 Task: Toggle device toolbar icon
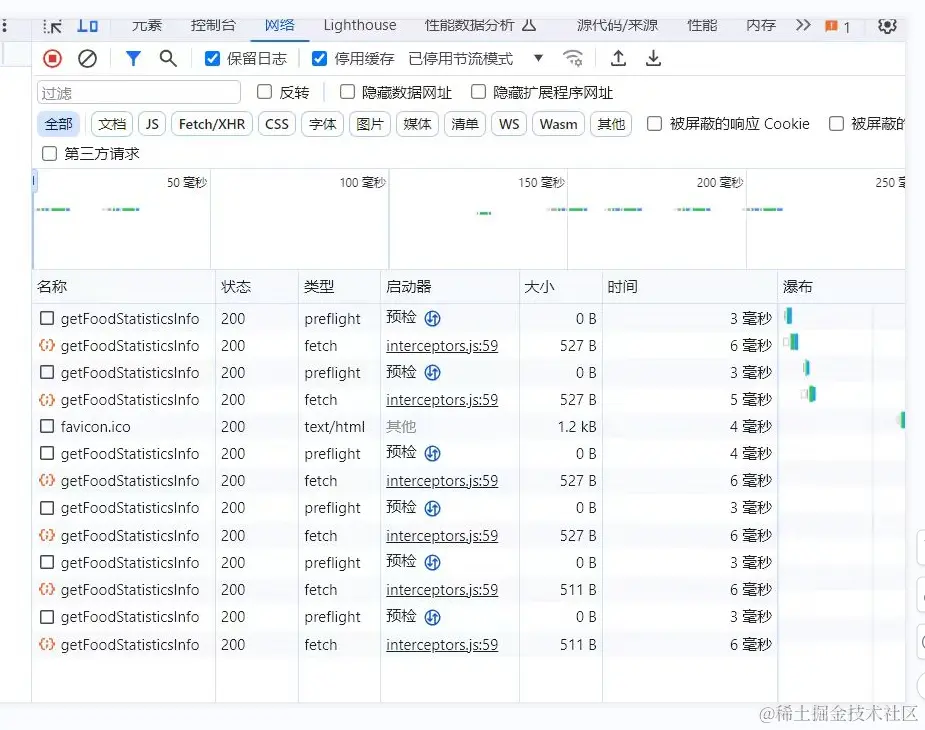pyautogui.click(x=87, y=25)
